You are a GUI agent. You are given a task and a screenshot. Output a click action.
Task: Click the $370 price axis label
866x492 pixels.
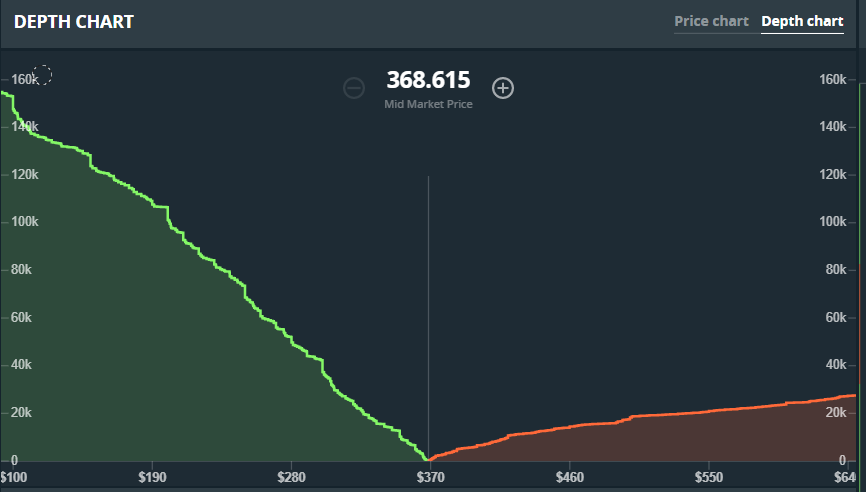click(430, 477)
